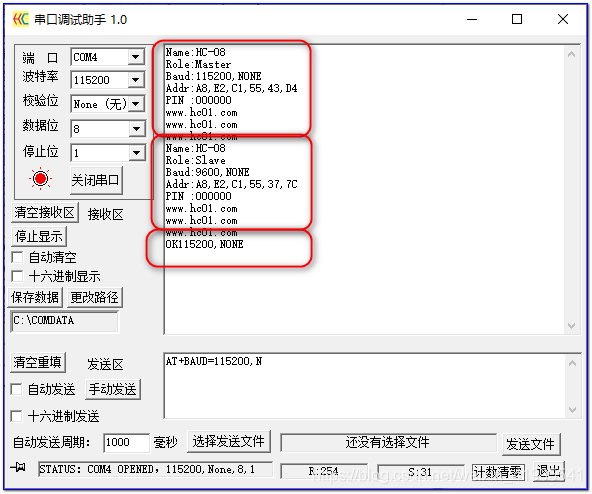Click the 选择发送文件 button

point(229,441)
